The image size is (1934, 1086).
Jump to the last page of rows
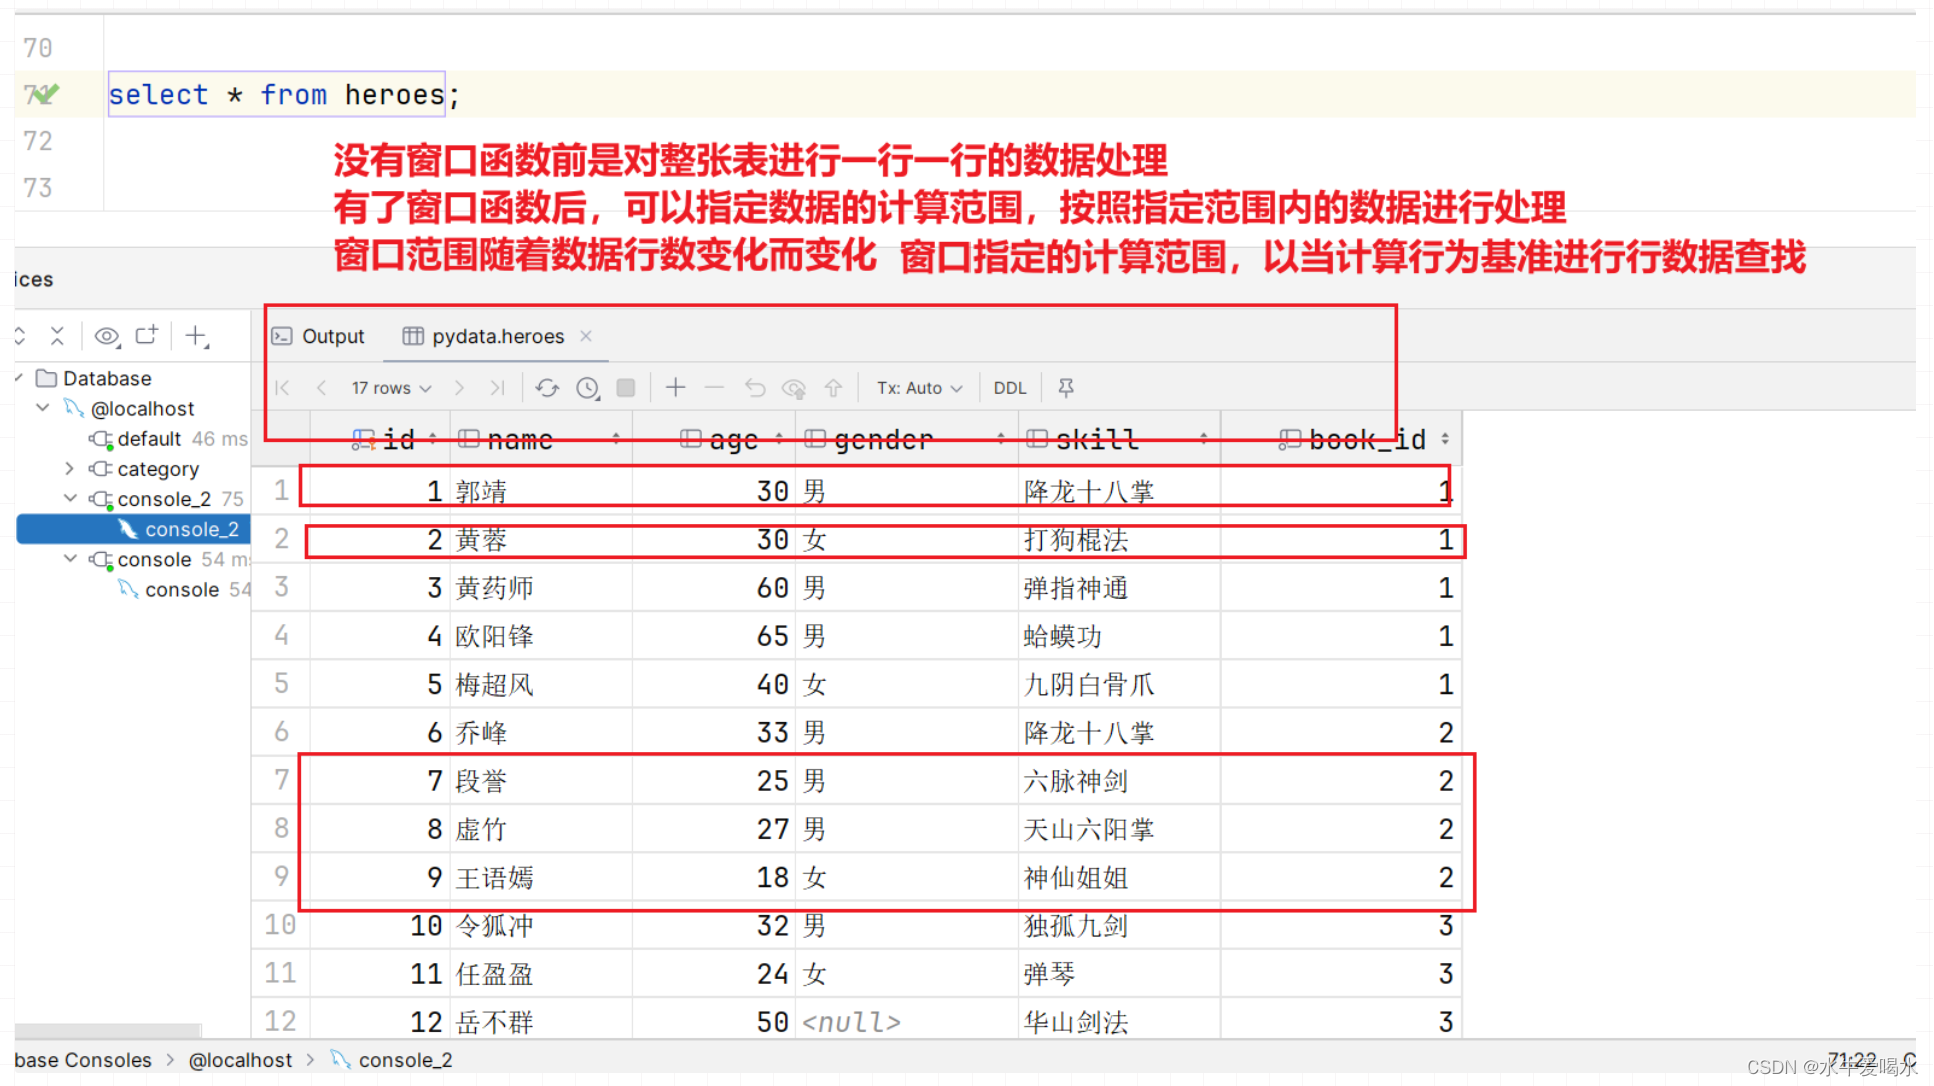[x=497, y=388]
